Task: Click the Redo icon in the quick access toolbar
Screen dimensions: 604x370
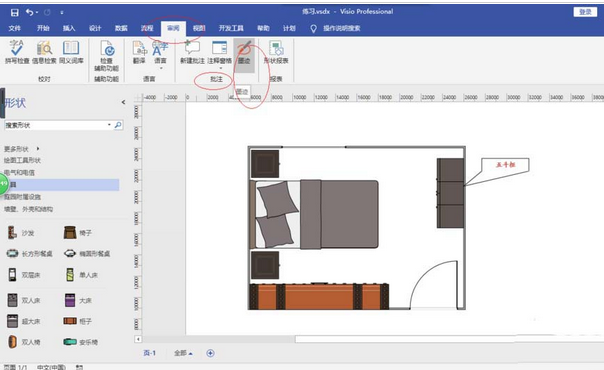Action: (x=47, y=12)
